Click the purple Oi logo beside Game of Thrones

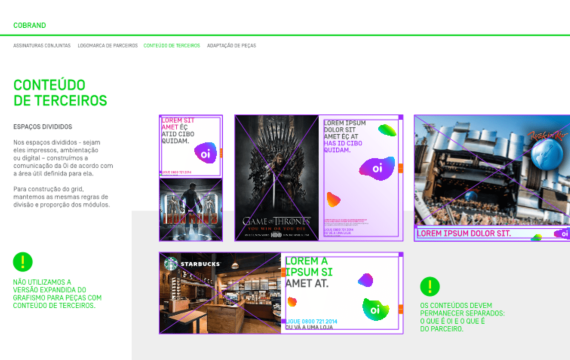click(x=377, y=168)
